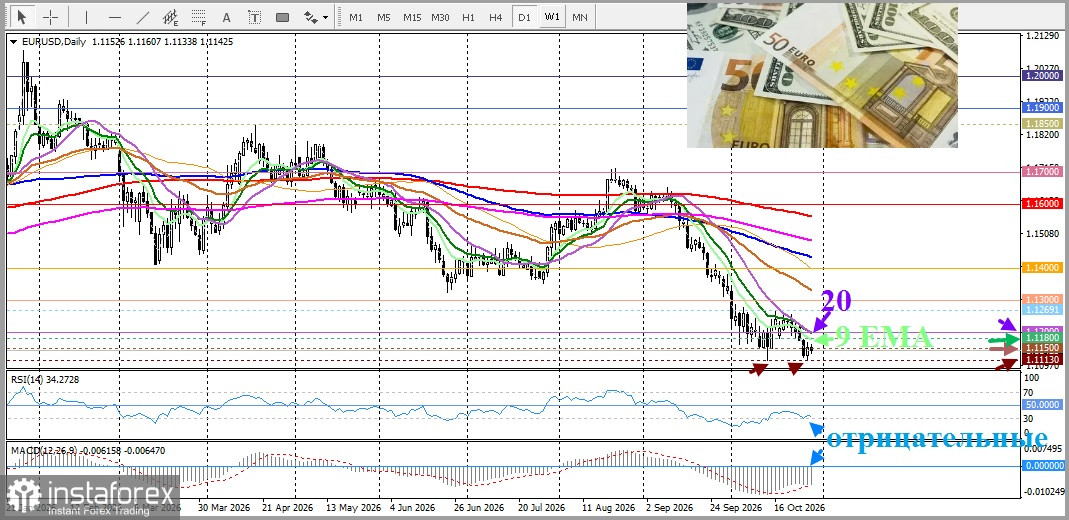This screenshot has width=1069, height=520.
Task: Click the 30 Mar 2026 date label
Action: pyautogui.click(x=223, y=508)
